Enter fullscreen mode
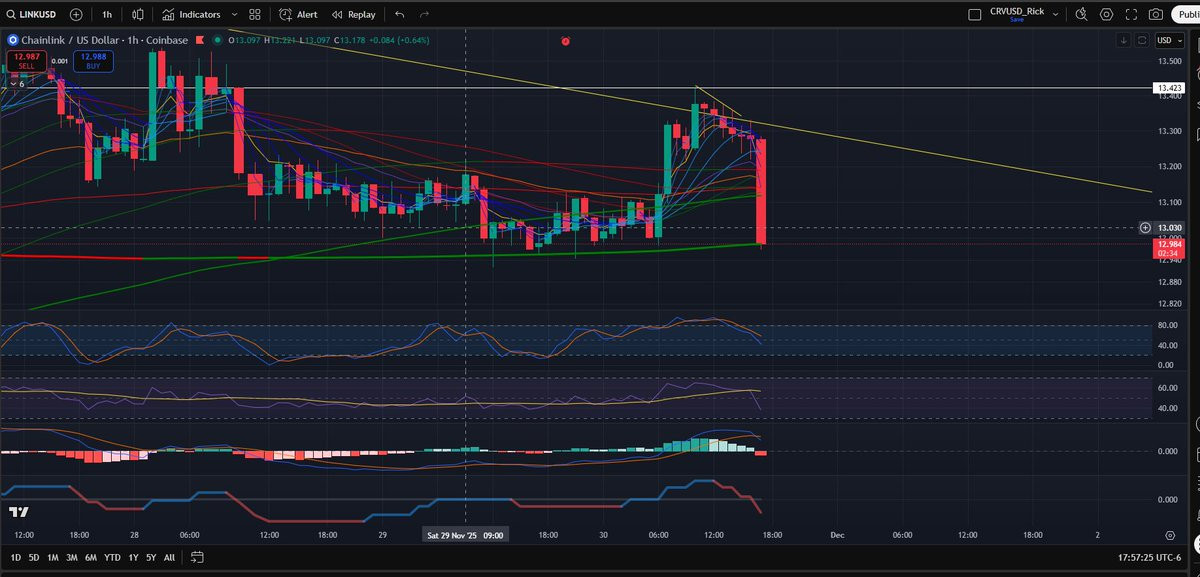This screenshot has height=577, width=1200. click(x=1131, y=14)
